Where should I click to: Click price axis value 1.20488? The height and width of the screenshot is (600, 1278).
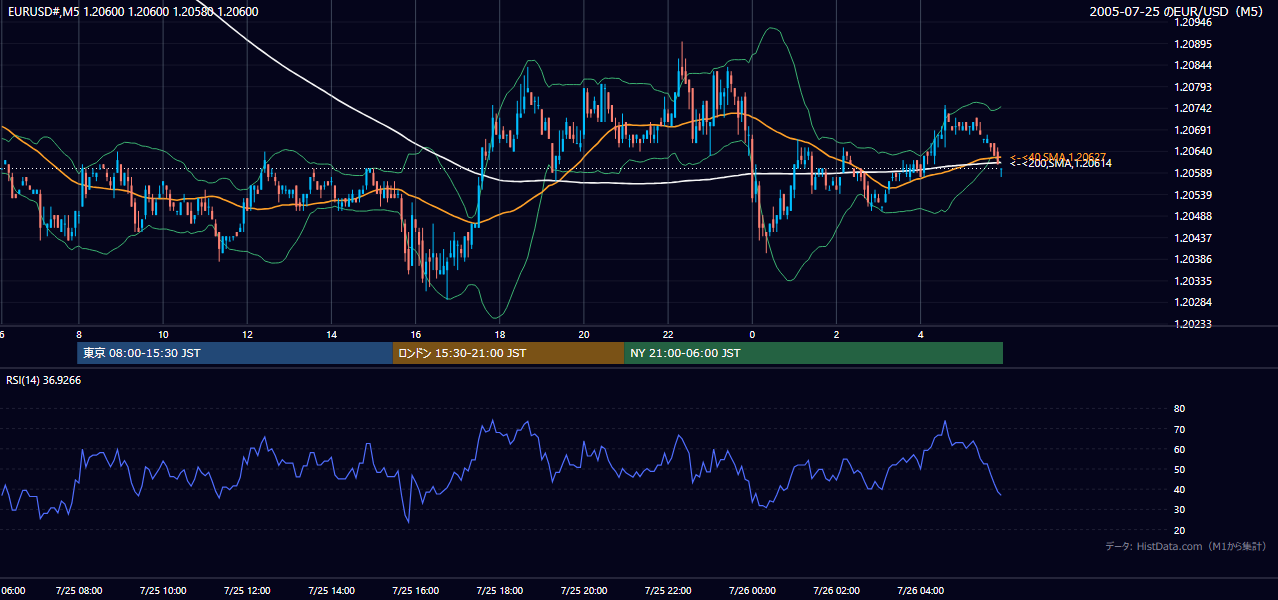[1194, 216]
